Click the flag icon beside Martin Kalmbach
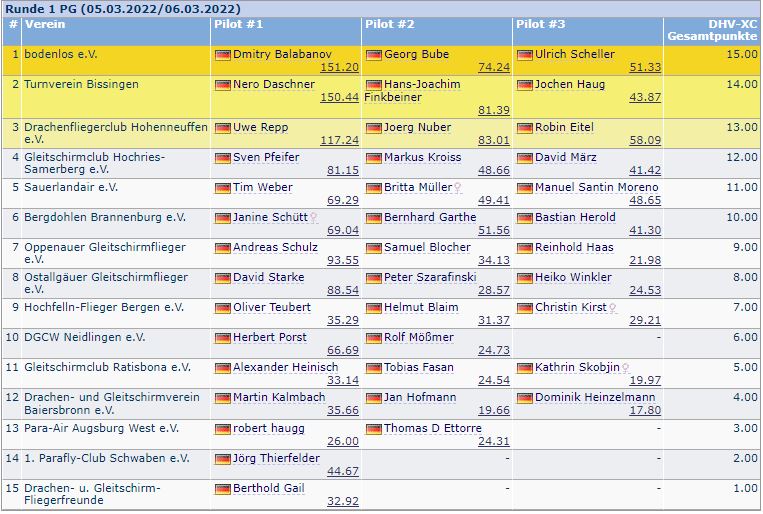Screen dimensions: 763x514 222,399
